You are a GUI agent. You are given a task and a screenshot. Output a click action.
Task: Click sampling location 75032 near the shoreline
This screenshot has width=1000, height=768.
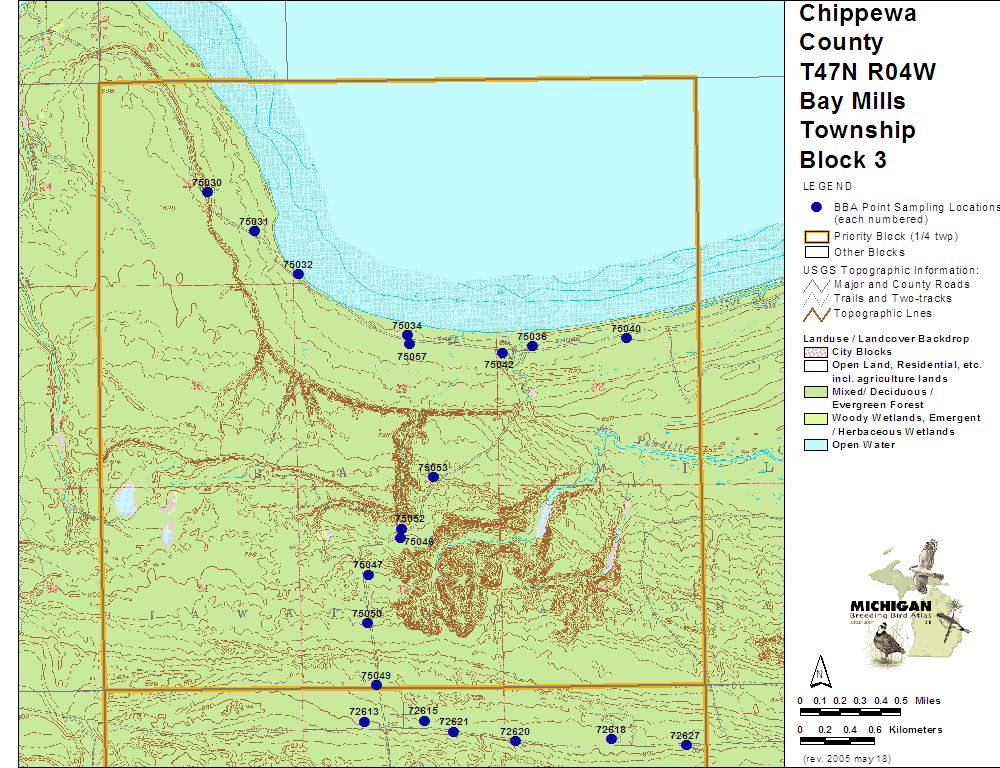pos(298,274)
